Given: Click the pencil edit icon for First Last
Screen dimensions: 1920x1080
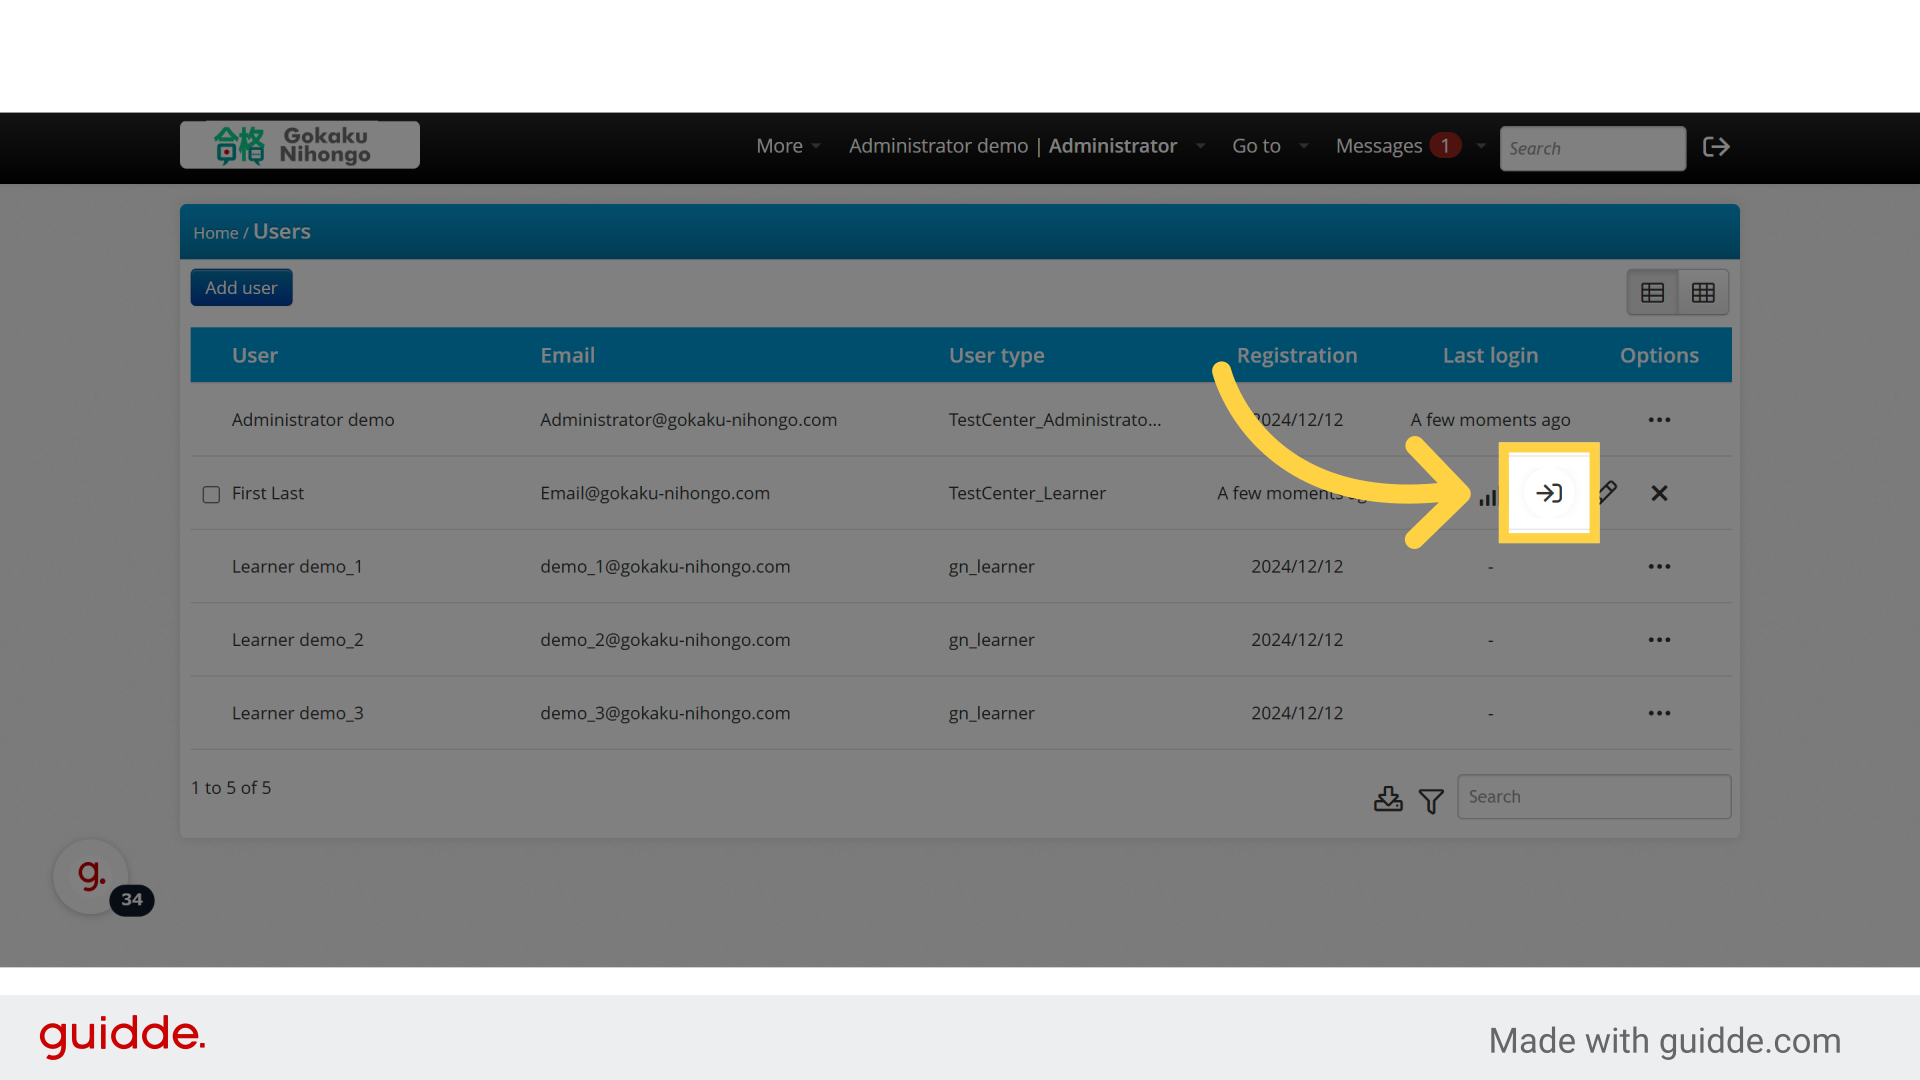Looking at the screenshot, I should [x=1608, y=492].
